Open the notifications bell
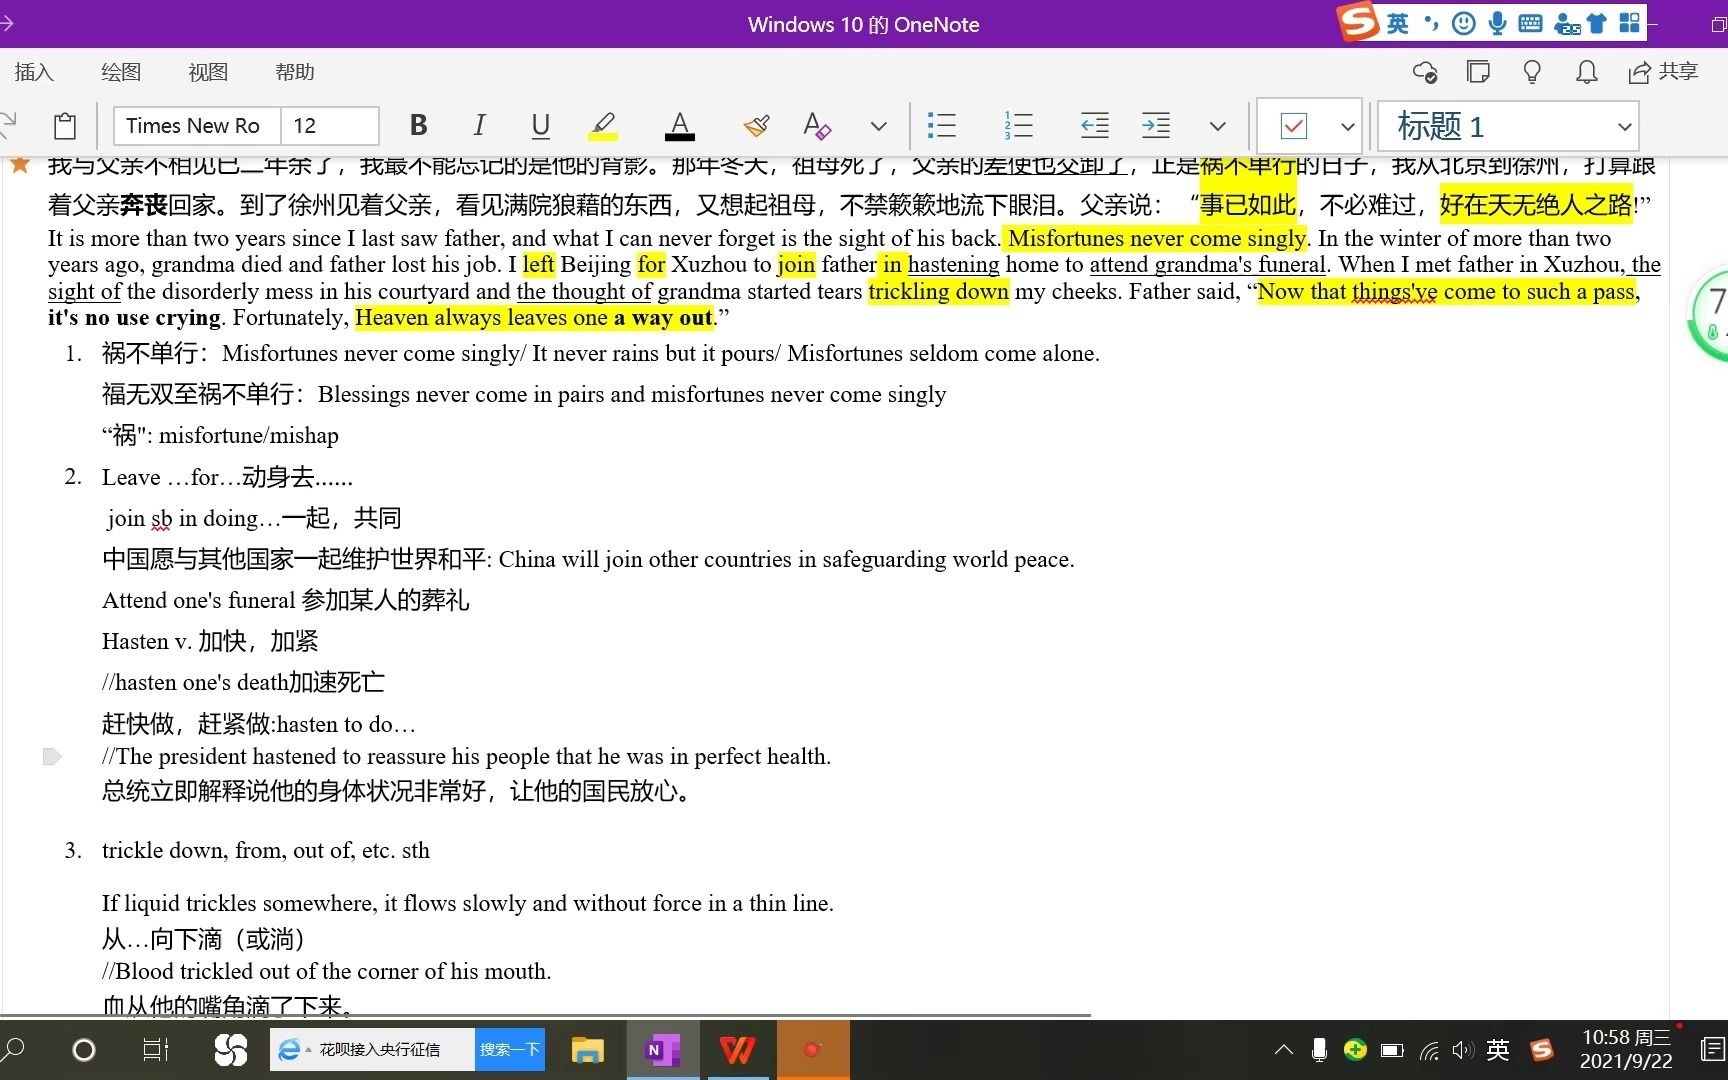Viewport: 1728px width, 1080px height. [1586, 72]
